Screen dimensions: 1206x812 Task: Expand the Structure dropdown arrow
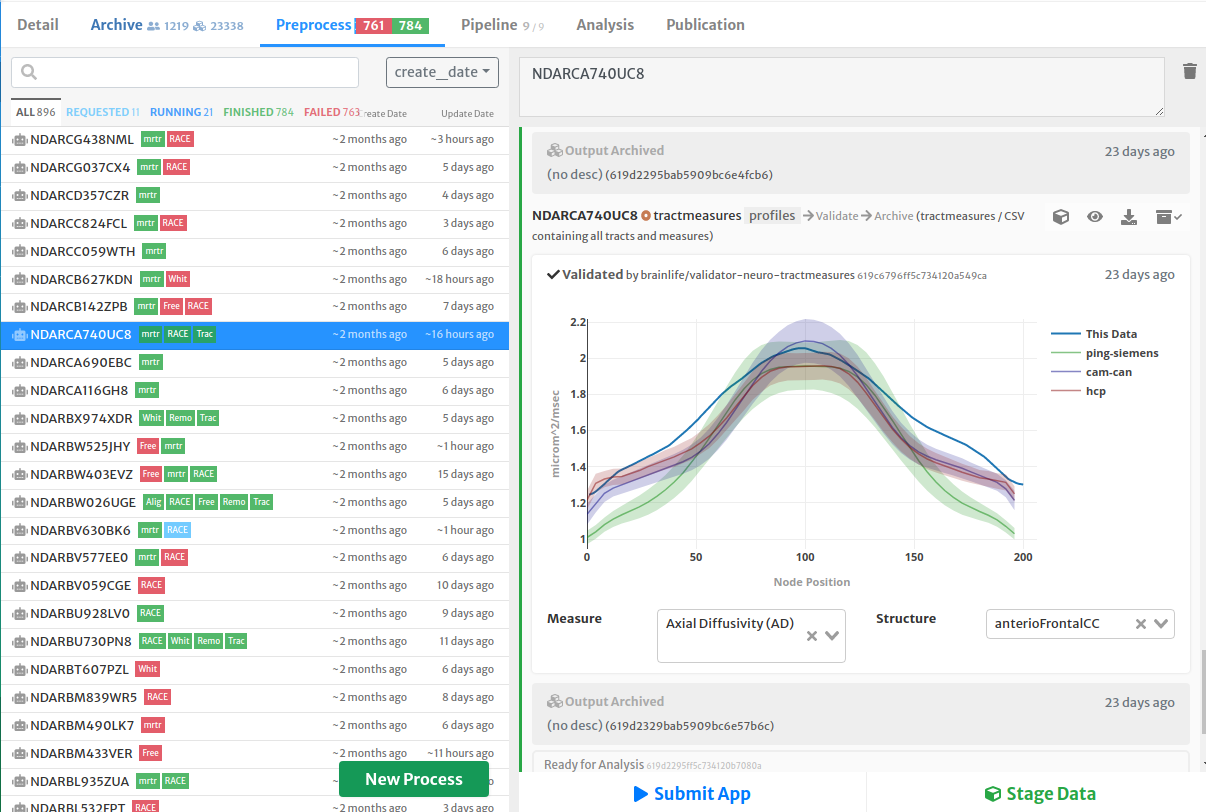click(1161, 624)
